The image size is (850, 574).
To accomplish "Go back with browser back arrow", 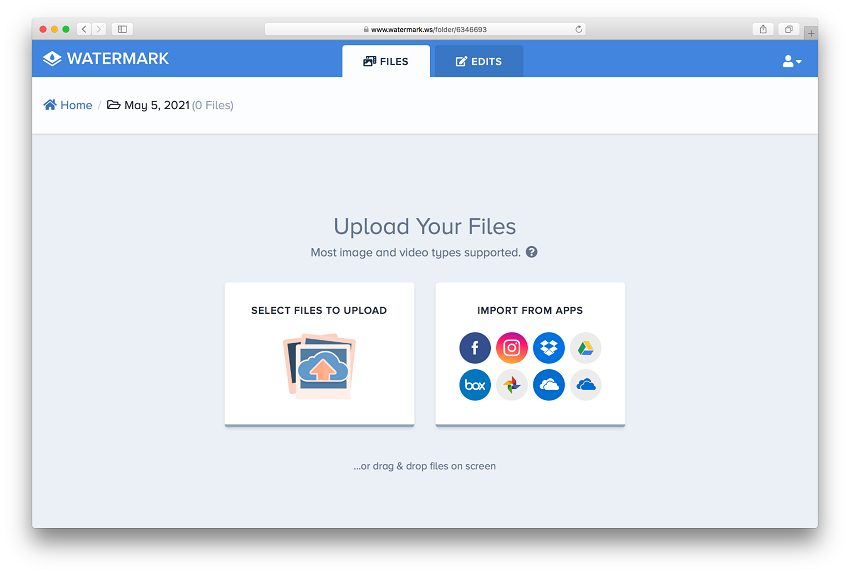I will (84, 29).
